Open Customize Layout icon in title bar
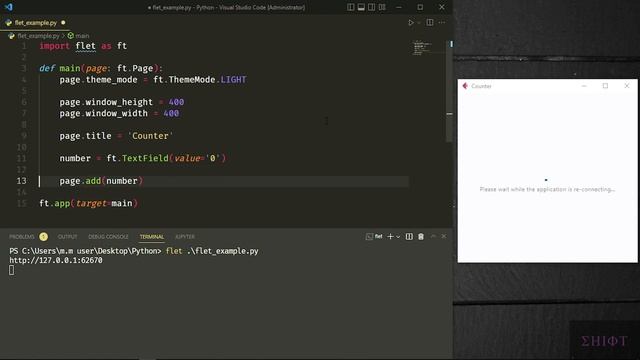This screenshot has width=640, height=360. pos(382,7)
